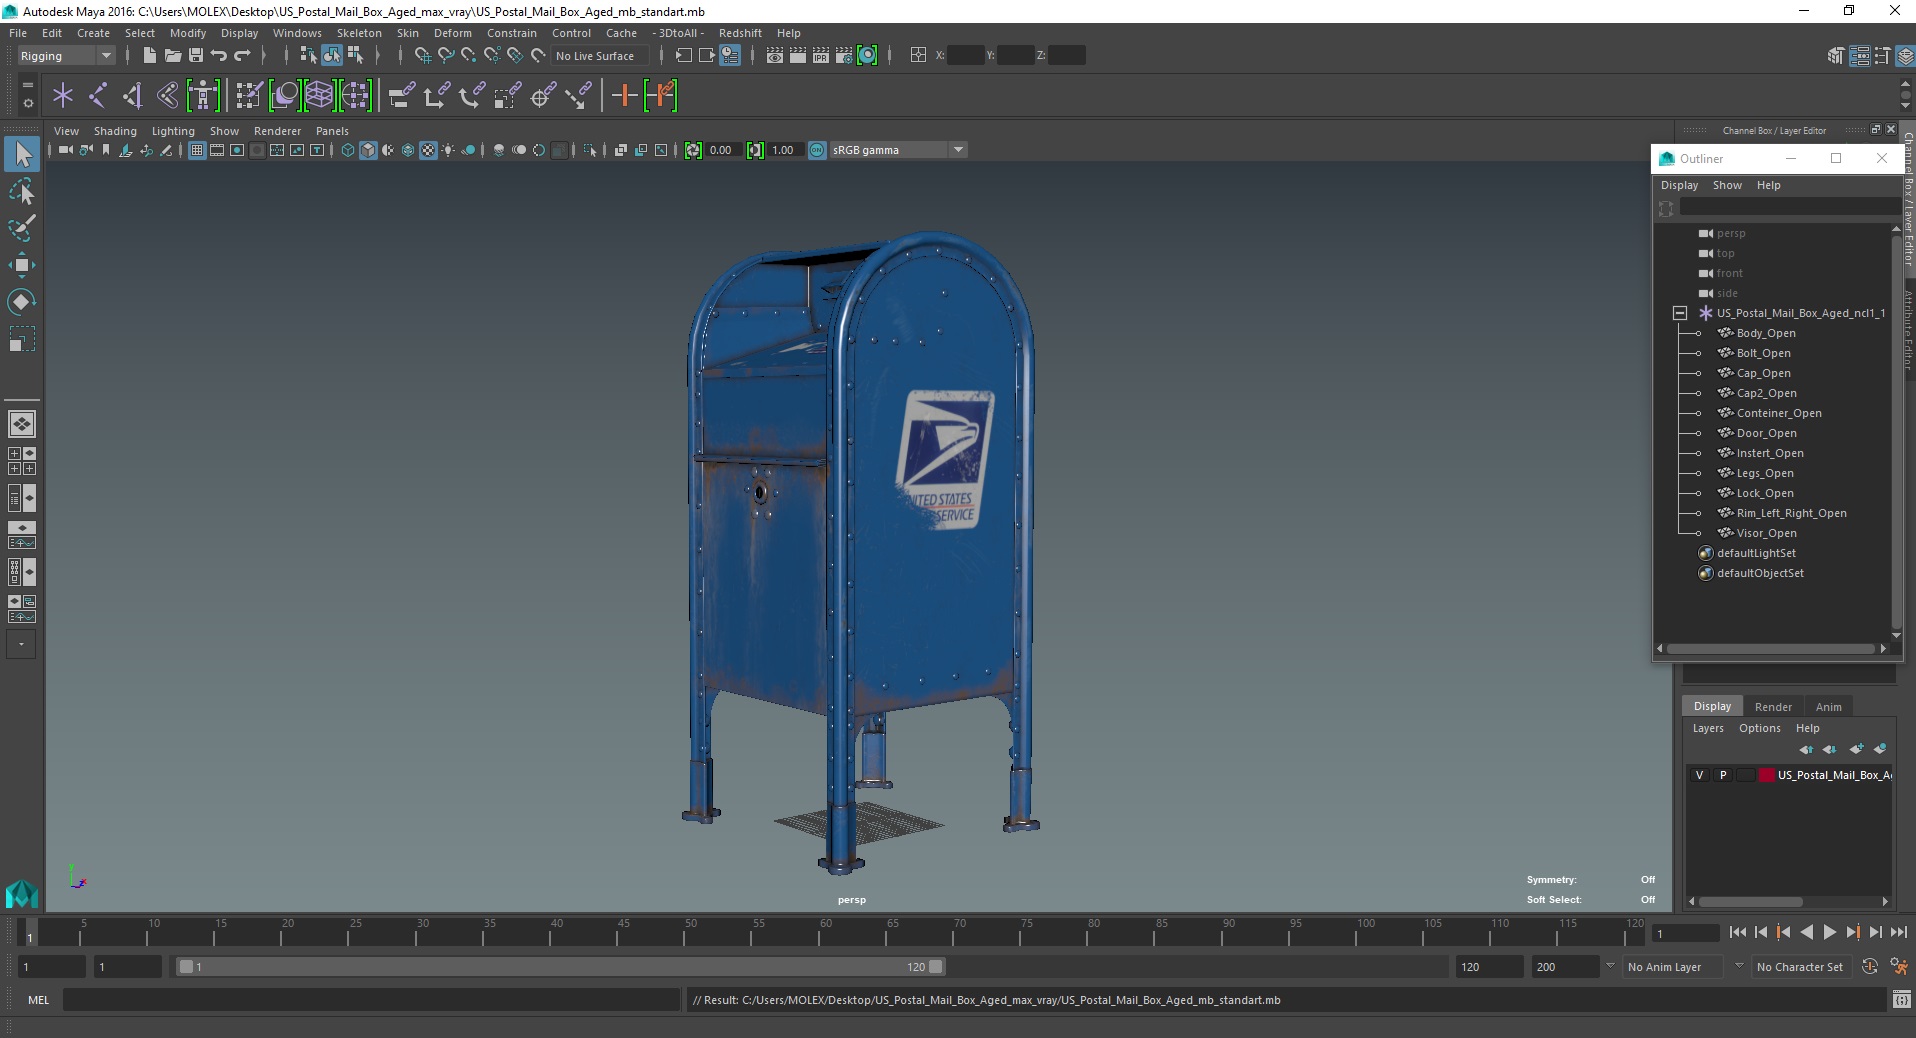
Task: Choose the Select tool arrow in toolbox
Action: [x=22, y=154]
